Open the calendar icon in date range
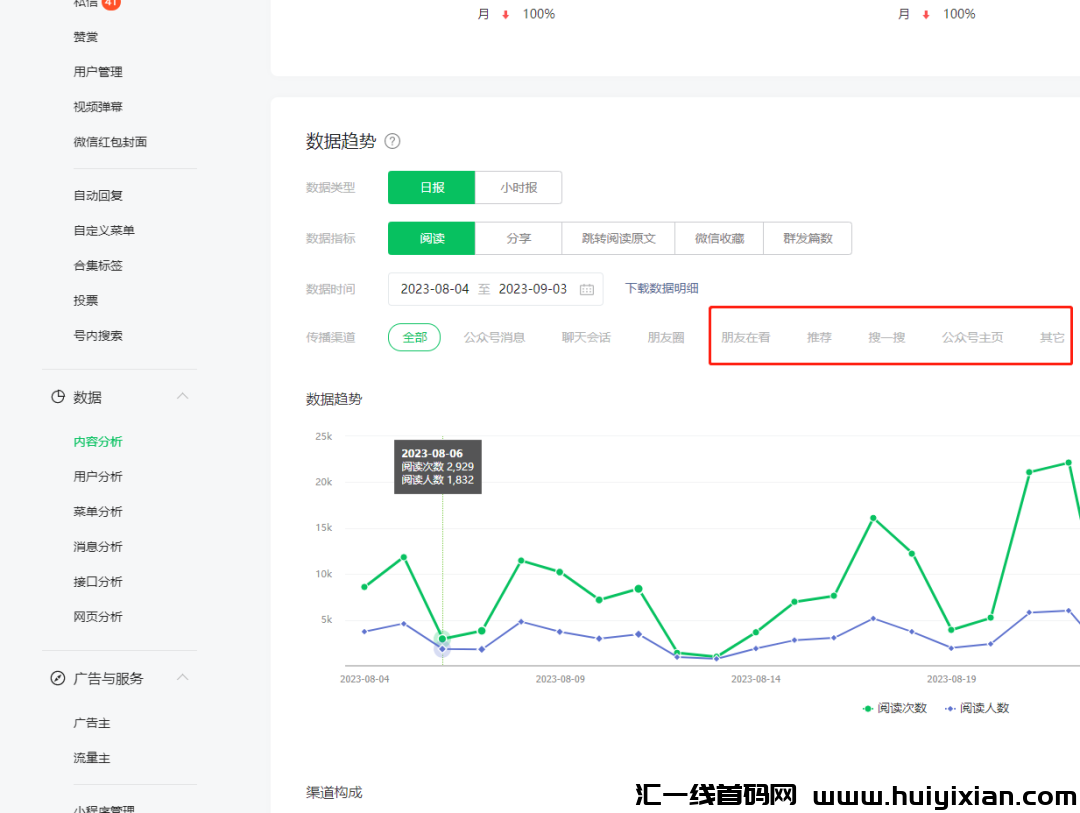This screenshot has height=813, width=1080. pyautogui.click(x=587, y=289)
